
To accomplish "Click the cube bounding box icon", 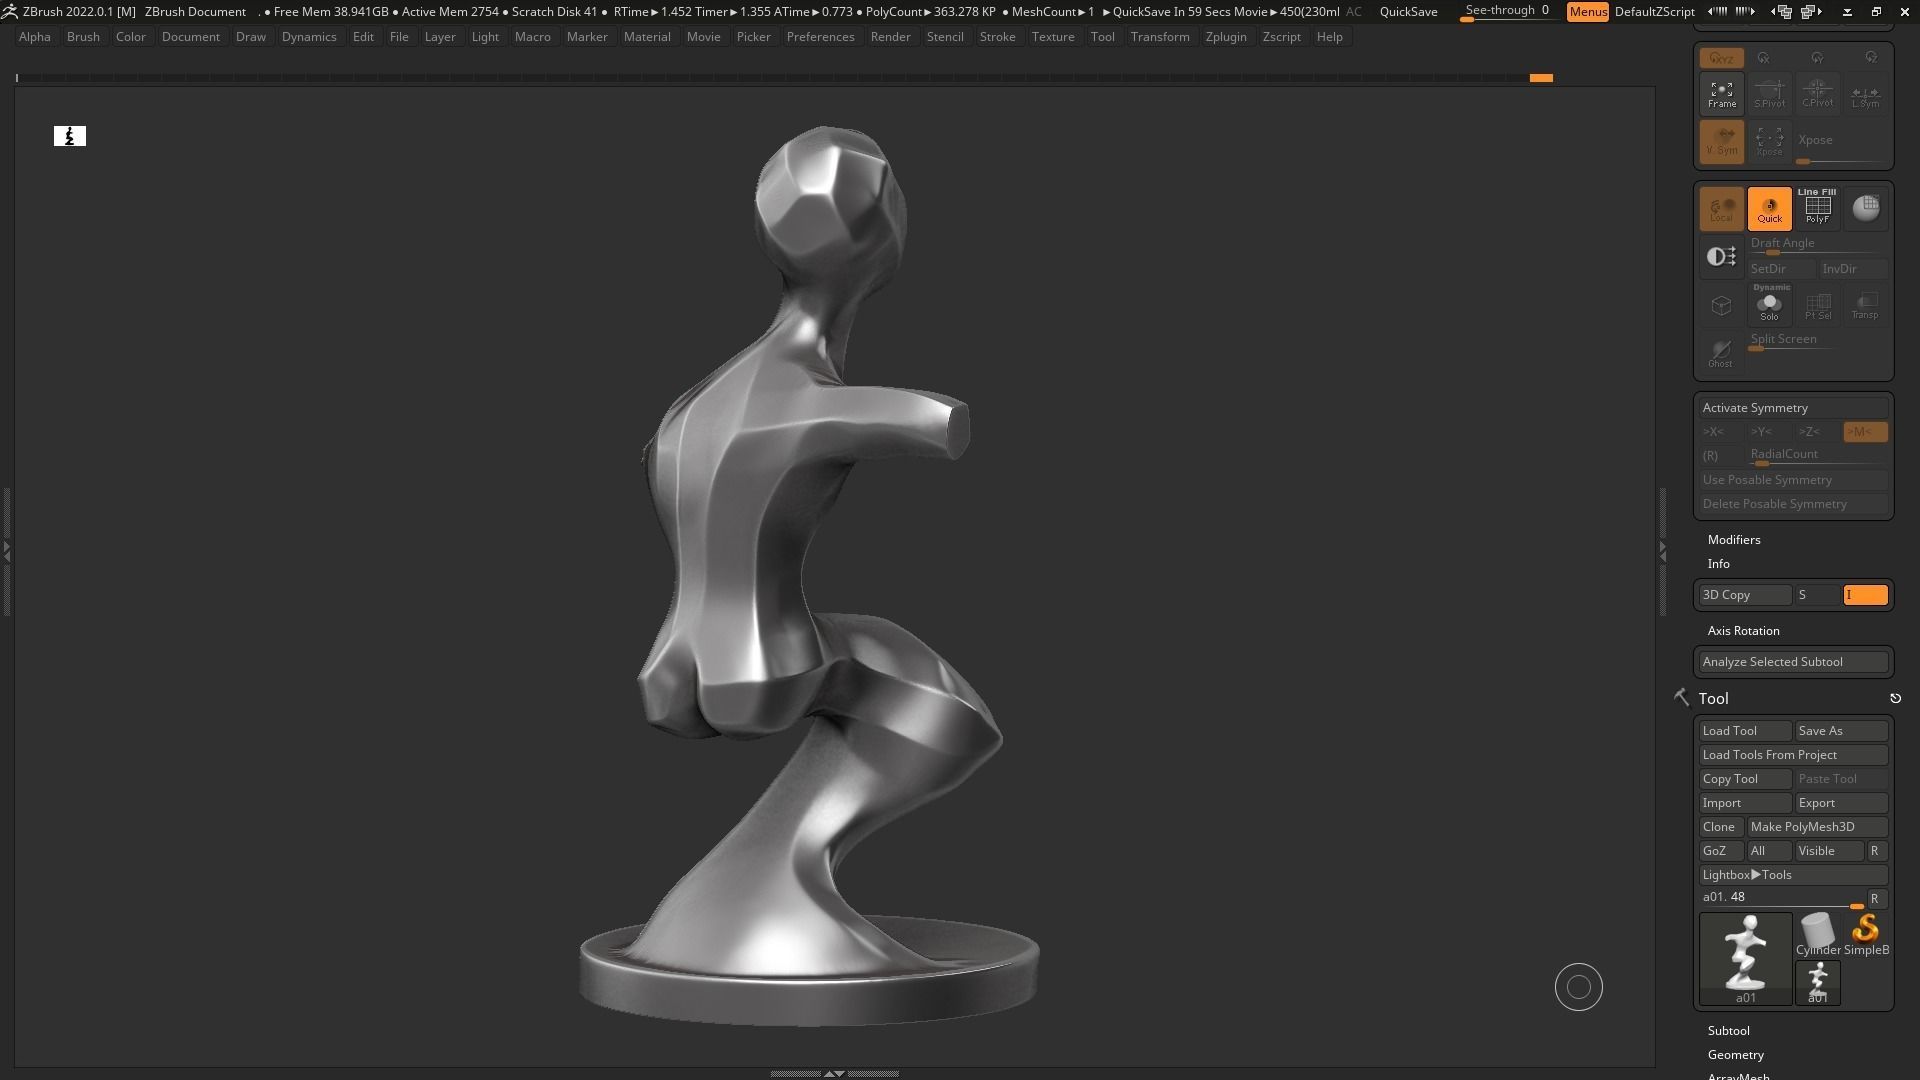I will pos(1721,305).
